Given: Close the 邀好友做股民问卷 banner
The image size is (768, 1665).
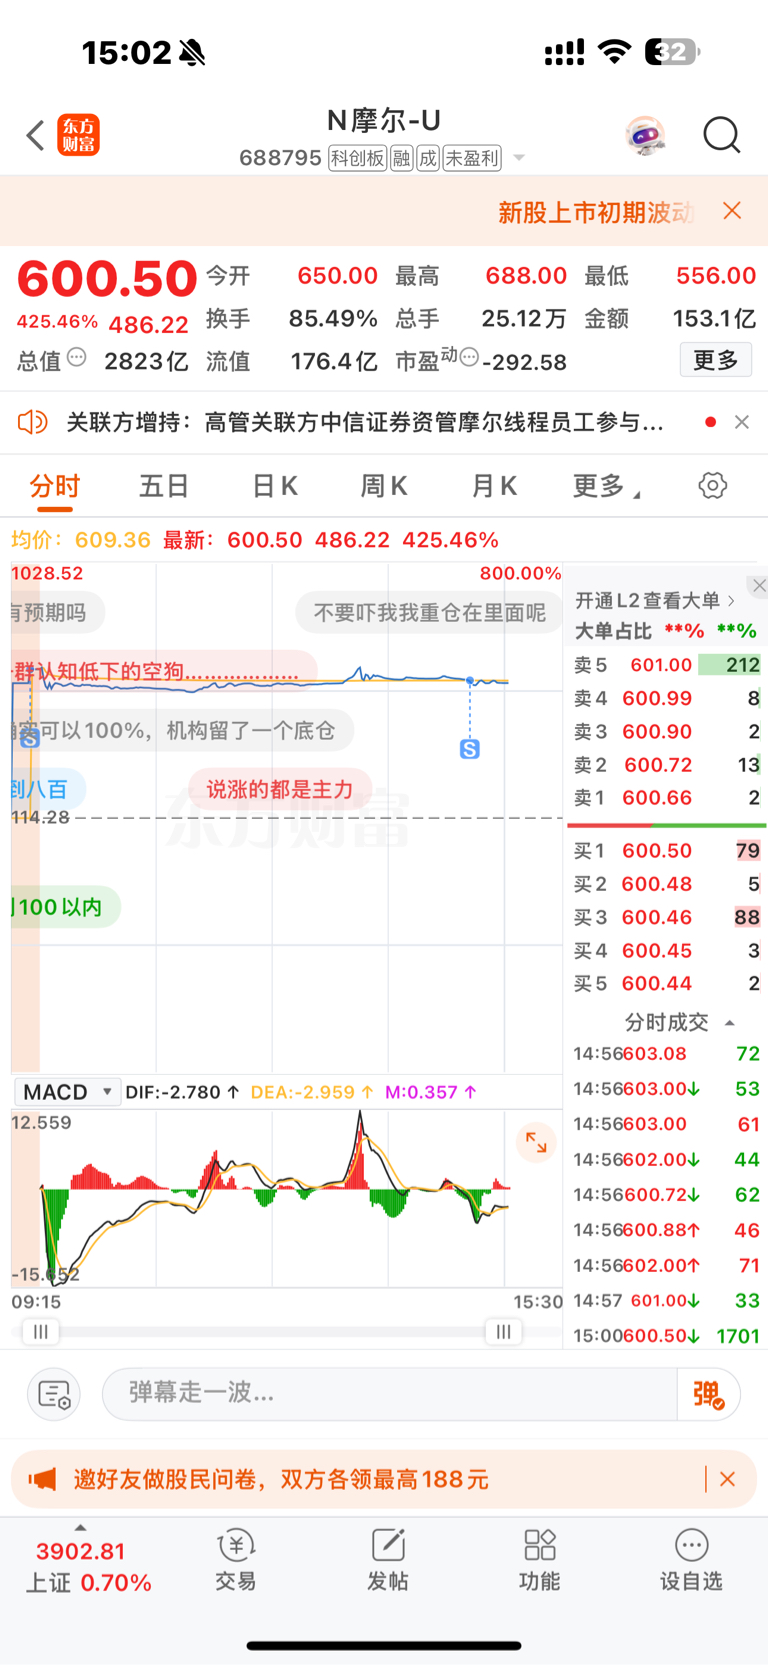Looking at the screenshot, I should click(727, 1479).
